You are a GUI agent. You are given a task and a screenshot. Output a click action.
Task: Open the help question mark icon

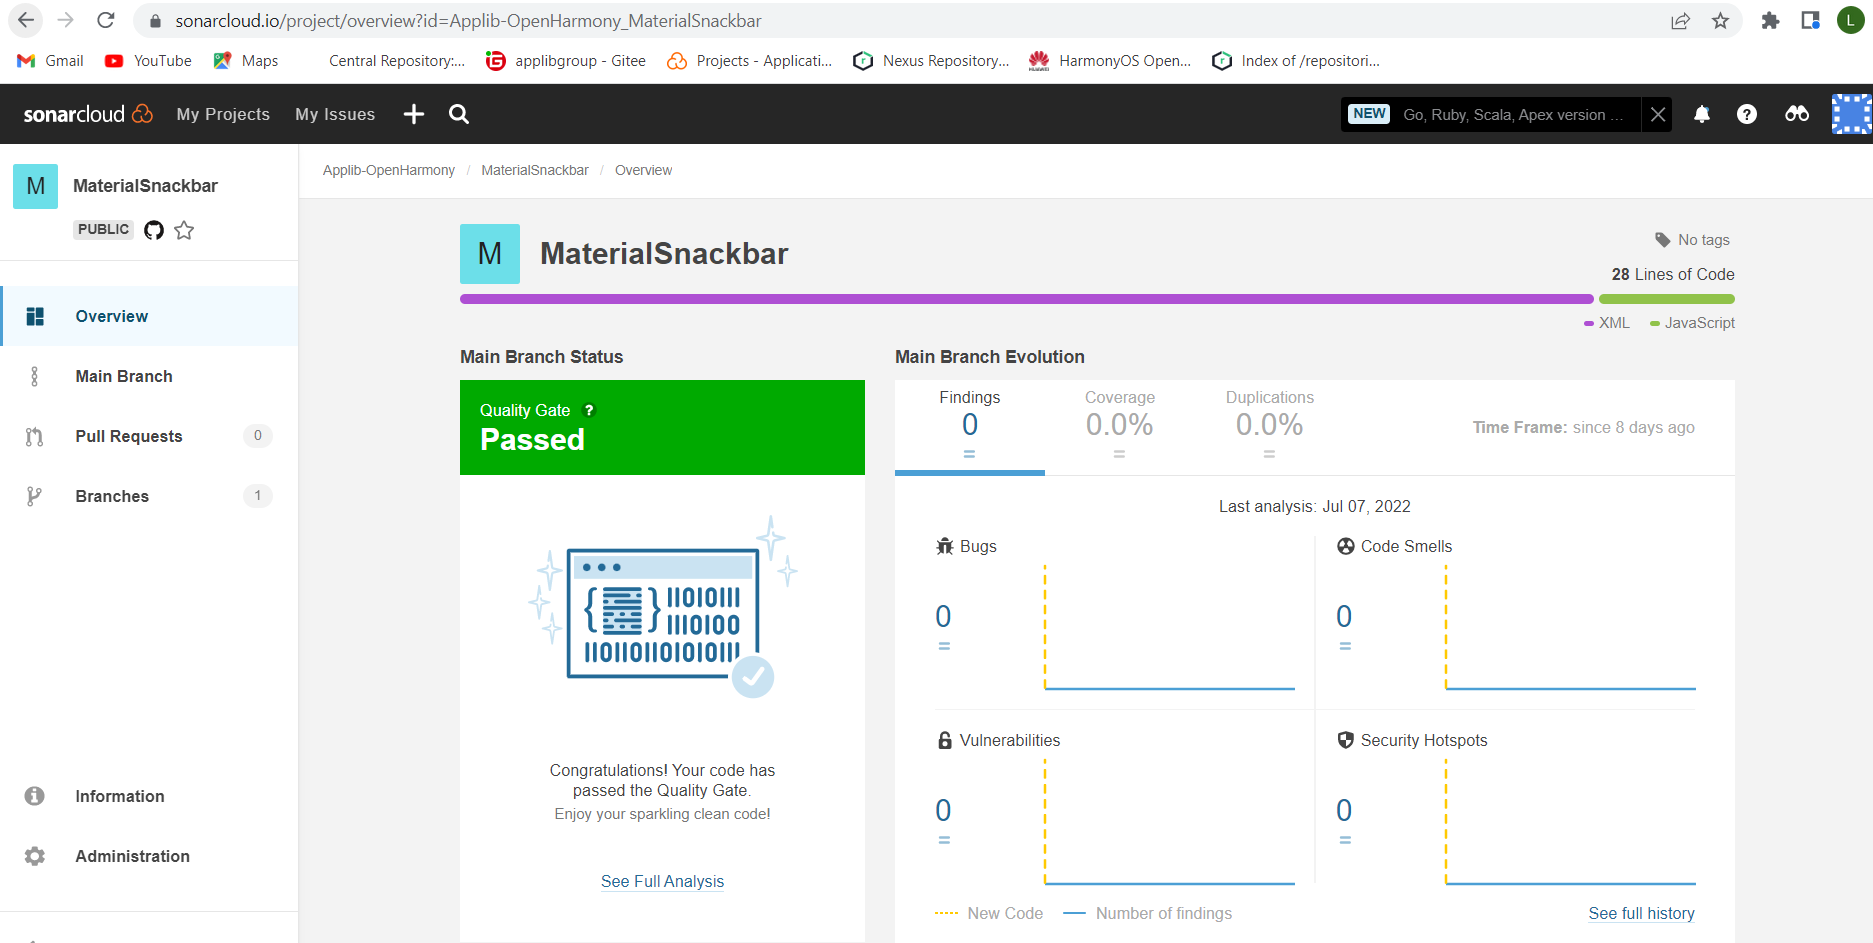(1747, 114)
